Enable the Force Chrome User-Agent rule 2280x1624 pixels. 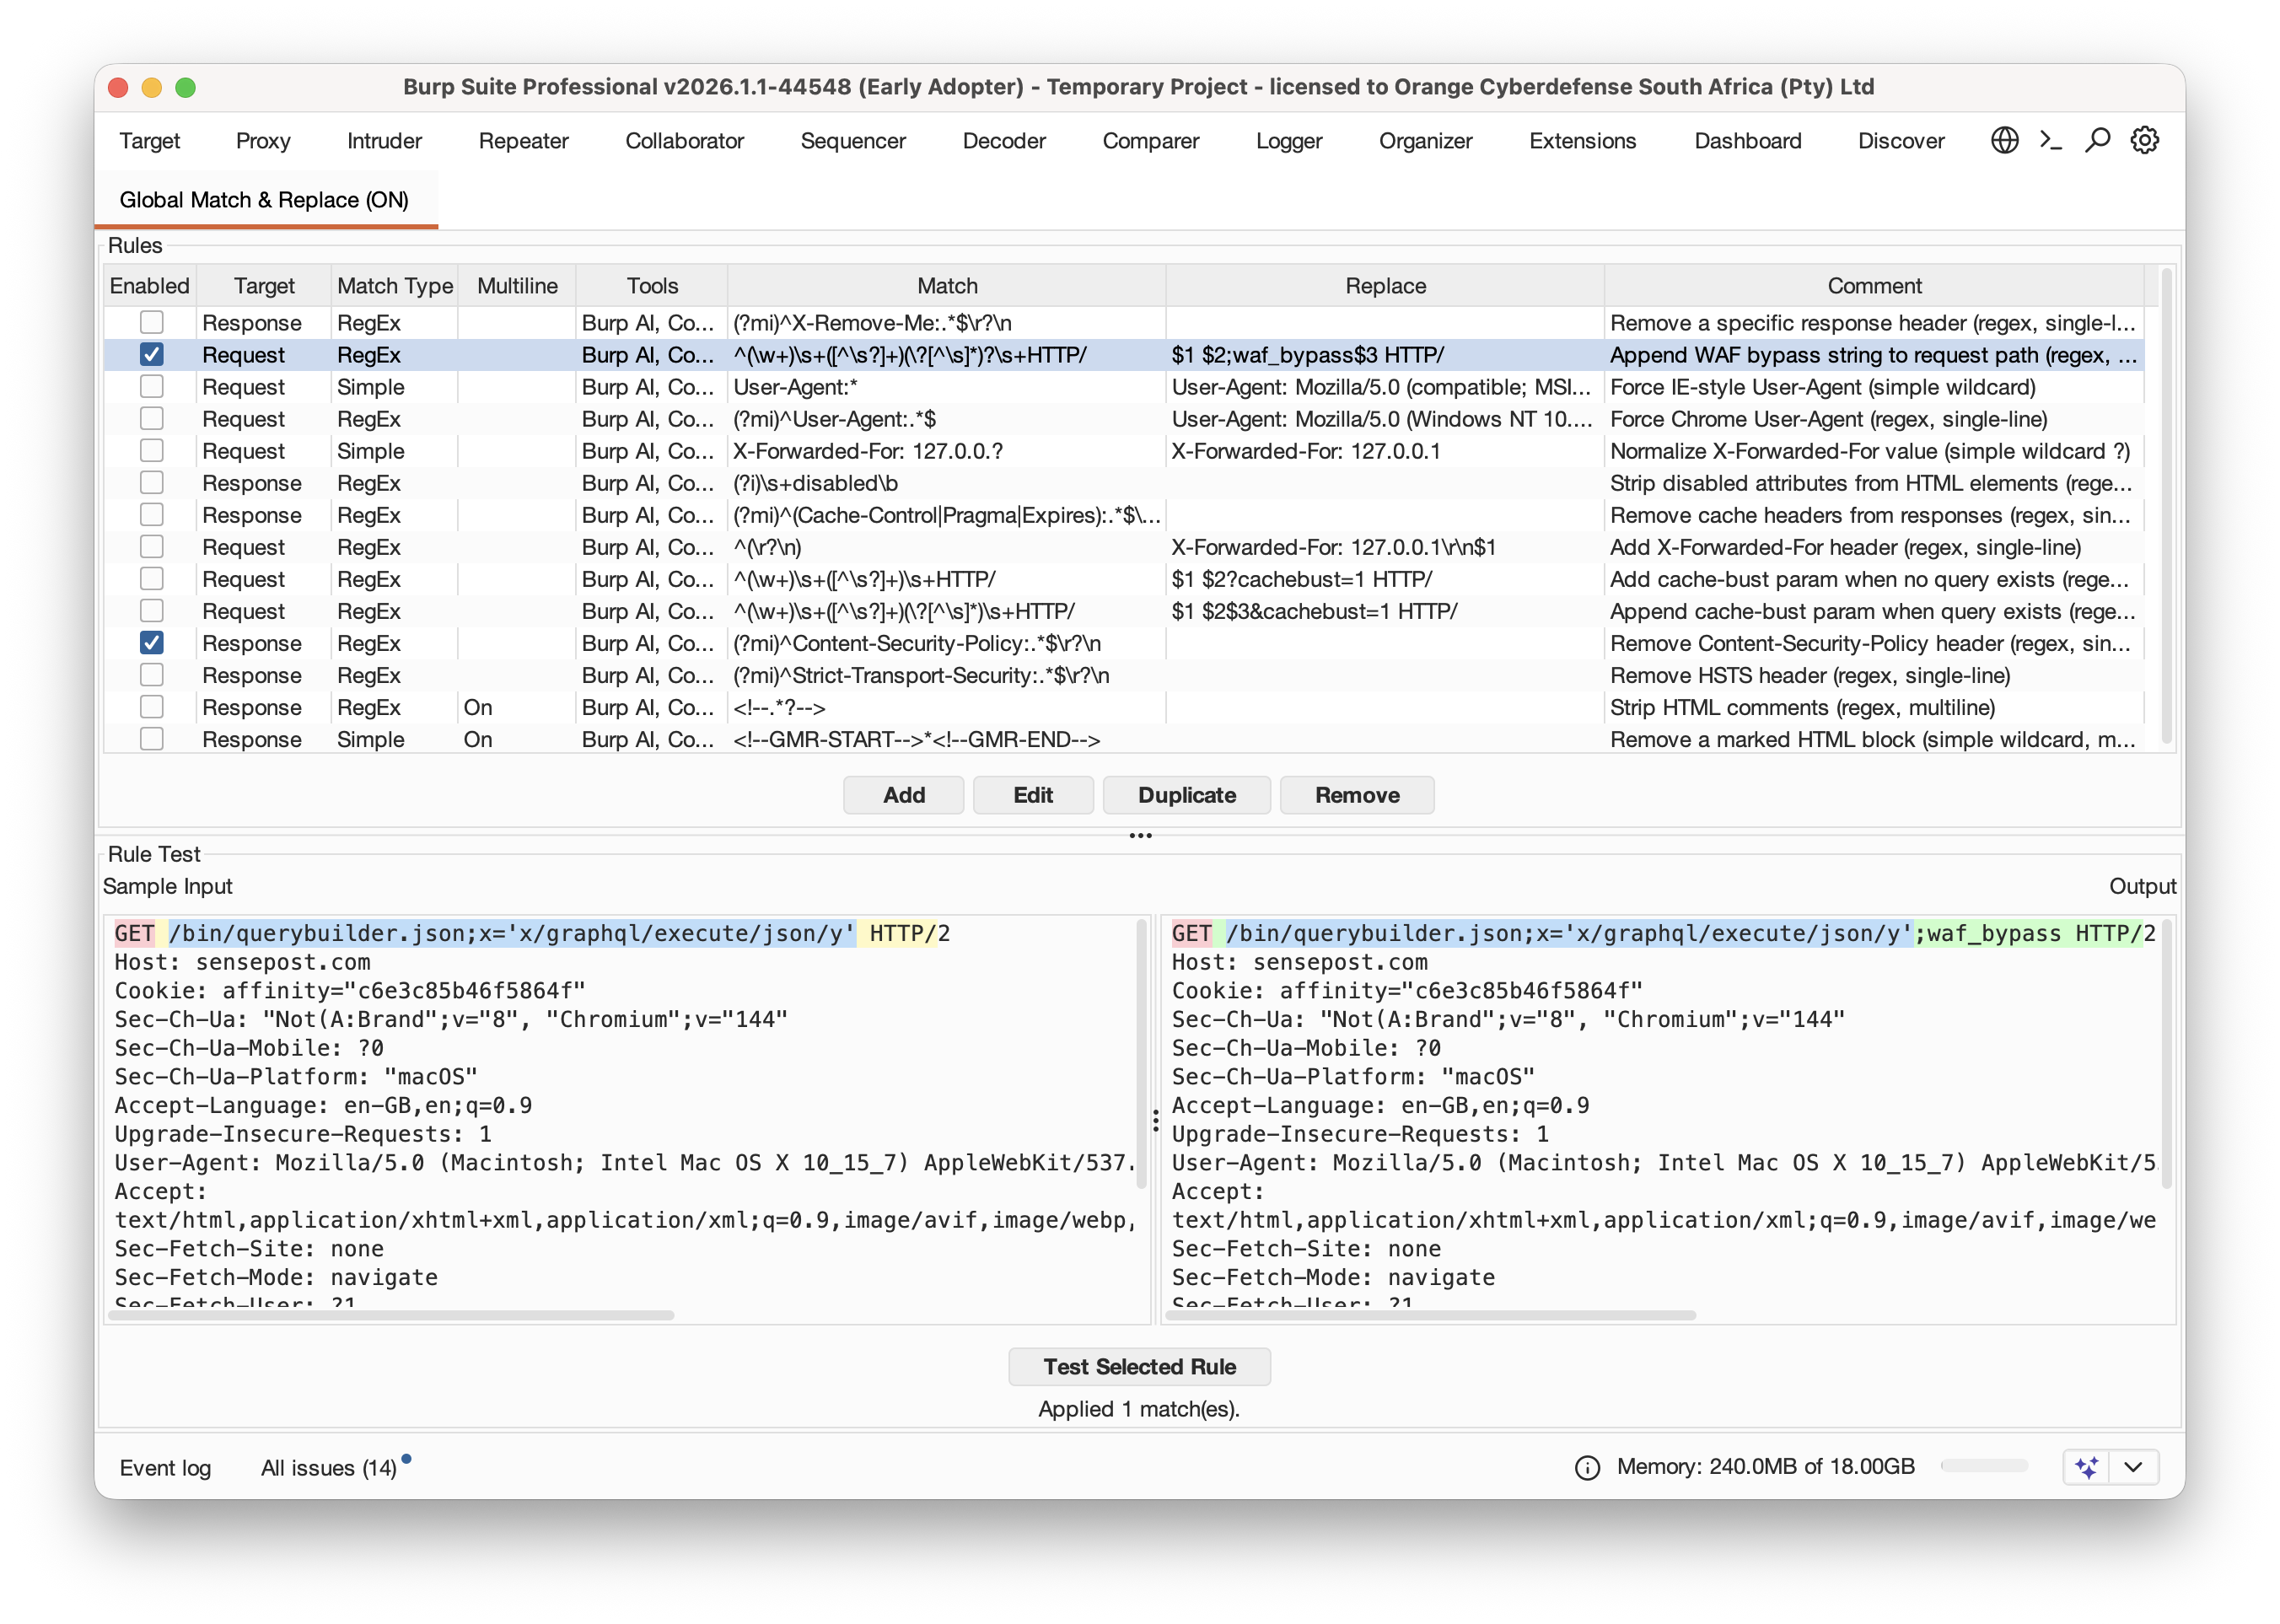tap(151, 418)
